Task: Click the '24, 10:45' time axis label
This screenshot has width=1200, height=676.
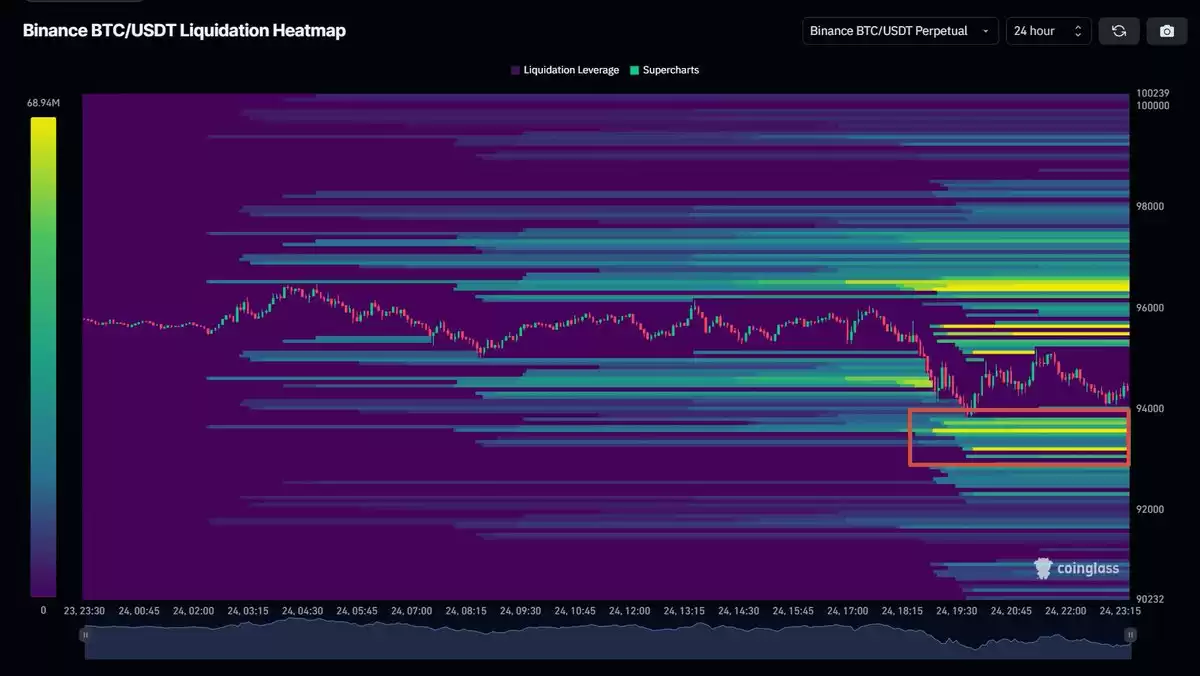Action: 575,610
